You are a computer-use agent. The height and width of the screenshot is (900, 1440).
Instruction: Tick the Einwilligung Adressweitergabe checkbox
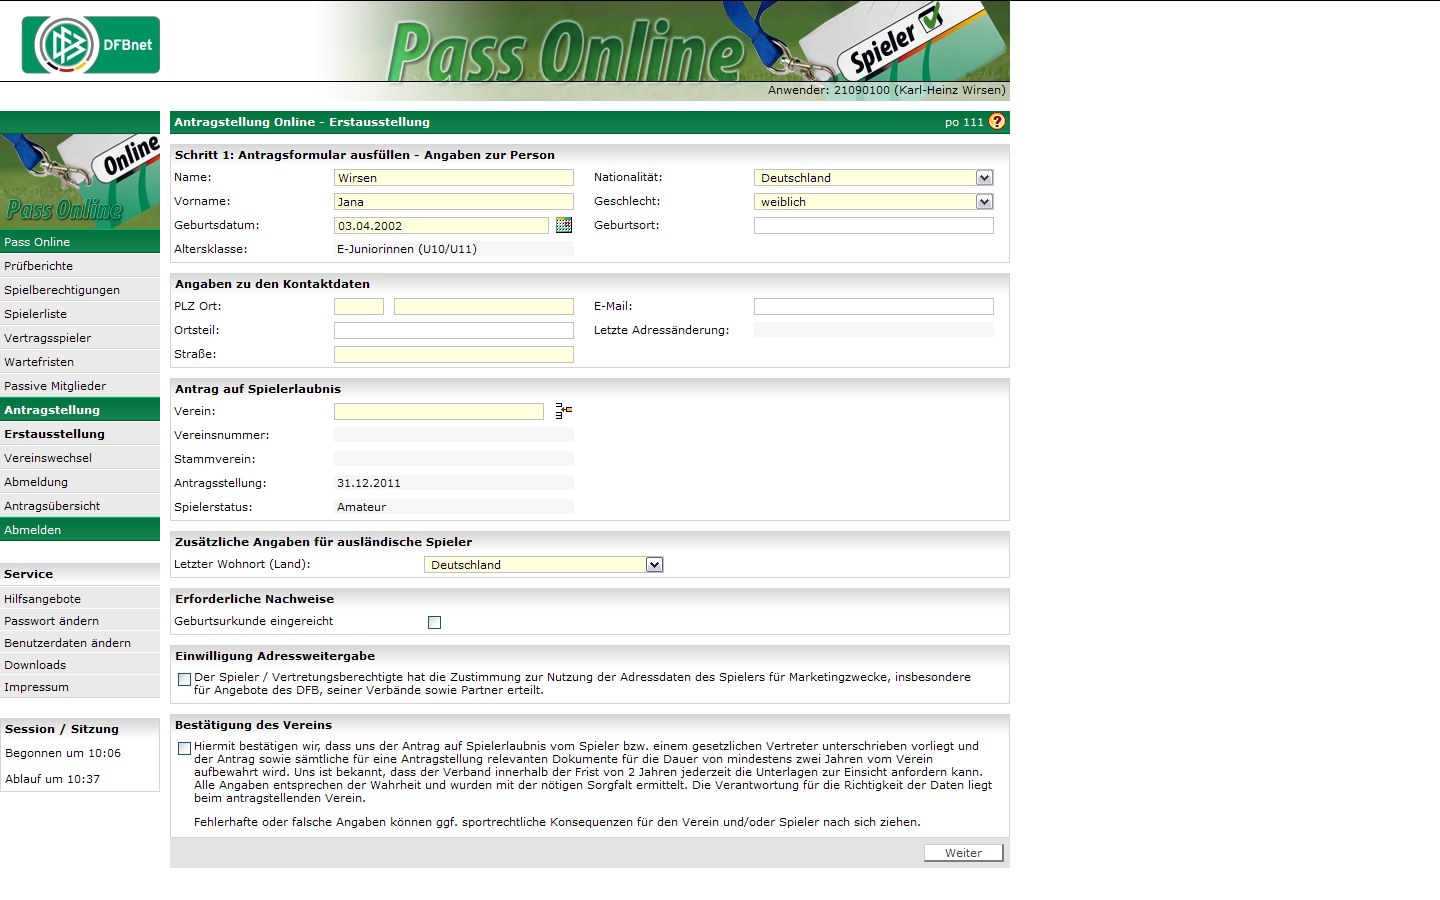(x=184, y=680)
